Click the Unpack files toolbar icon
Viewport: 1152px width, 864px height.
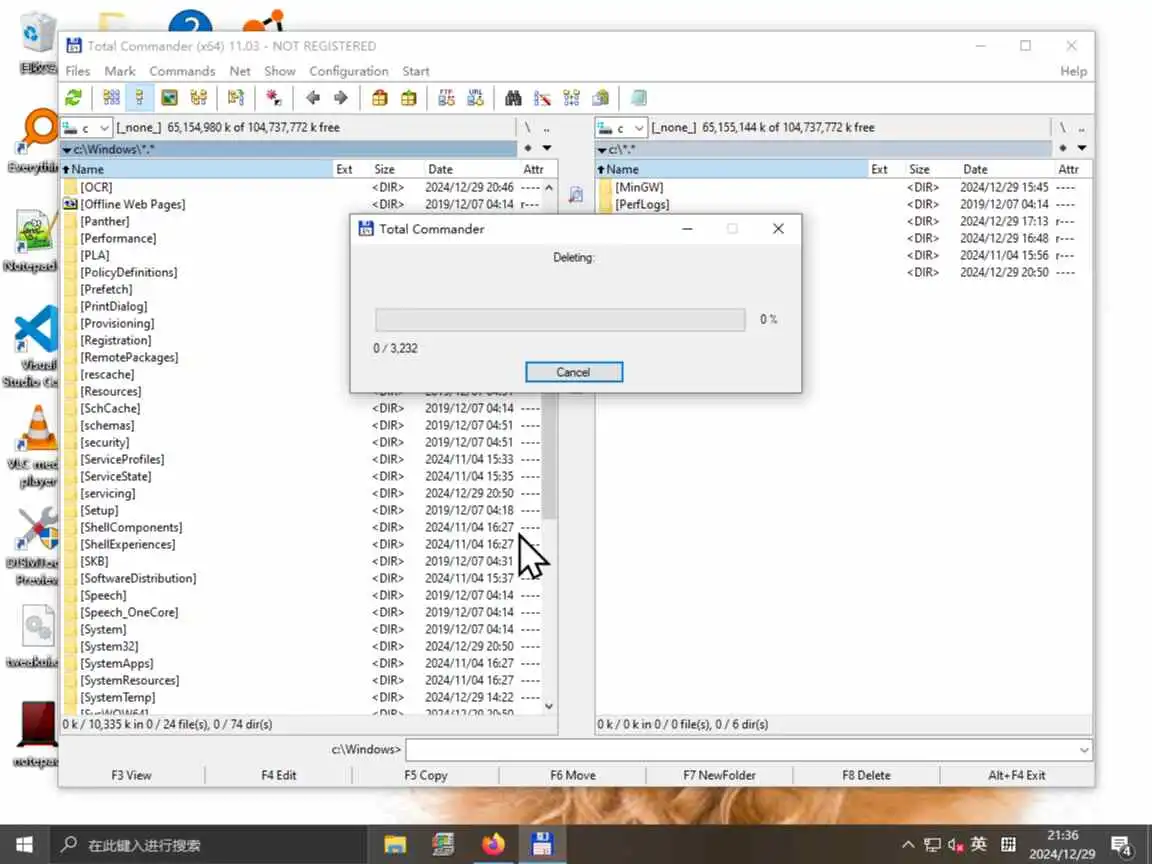click(408, 98)
